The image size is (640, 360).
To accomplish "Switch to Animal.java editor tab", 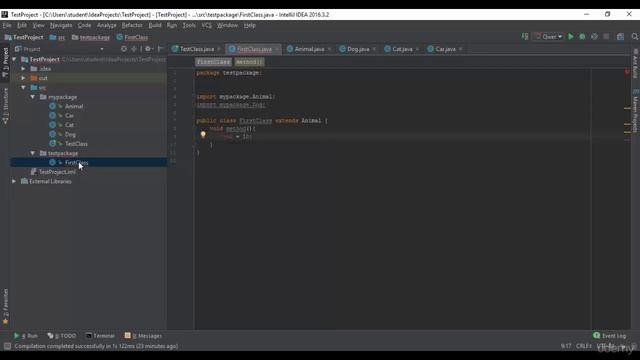I will pyautogui.click(x=309, y=49).
